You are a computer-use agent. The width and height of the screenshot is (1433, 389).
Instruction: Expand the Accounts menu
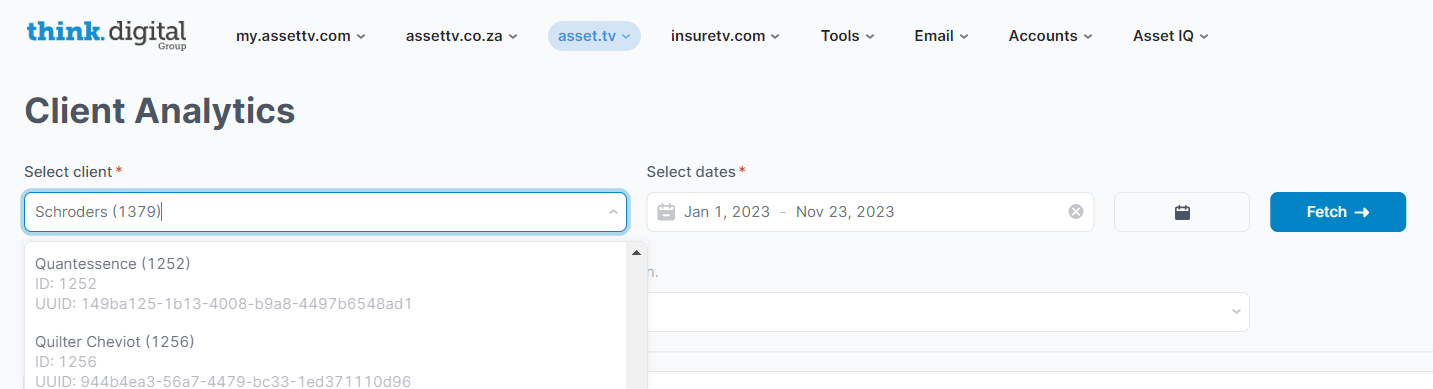(x=1050, y=36)
